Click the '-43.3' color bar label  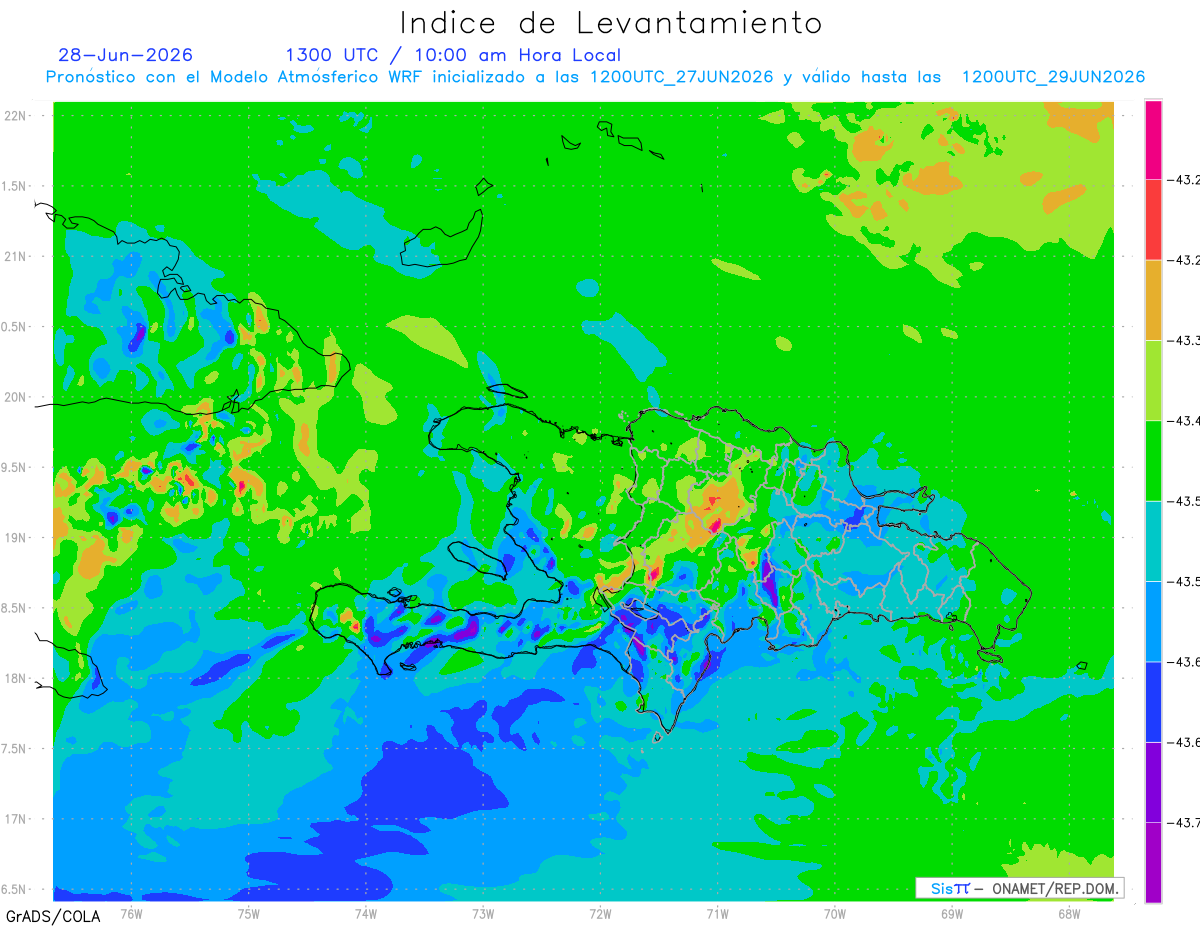click(1184, 341)
